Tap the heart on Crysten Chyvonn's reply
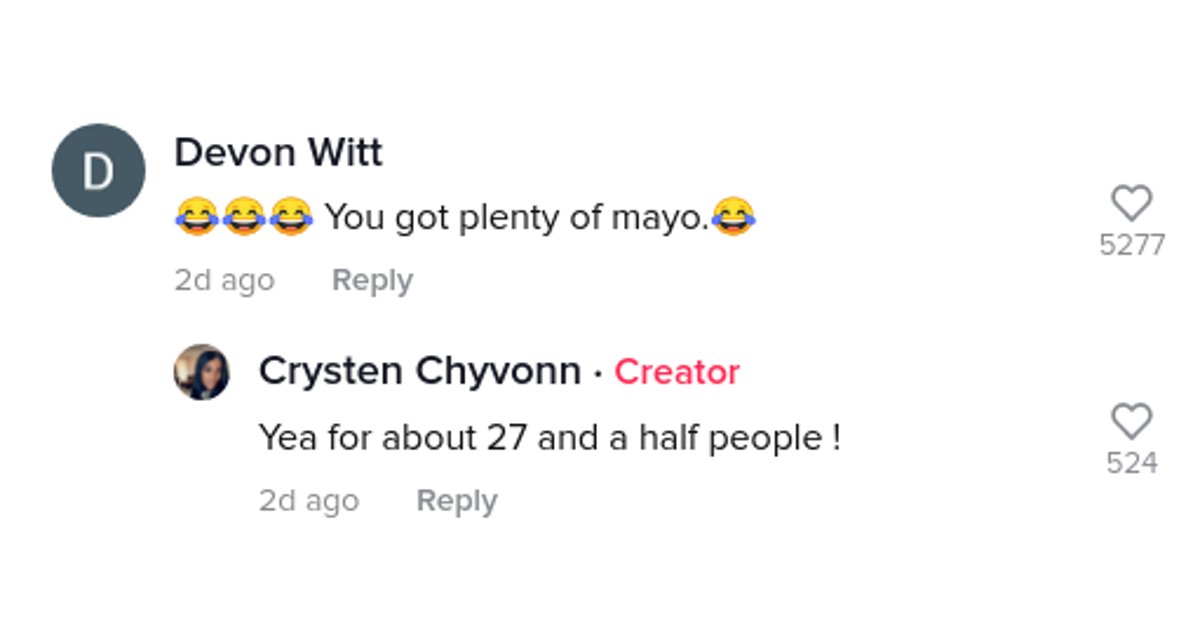The width and height of the screenshot is (1200, 628). pyautogui.click(x=1132, y=422)
